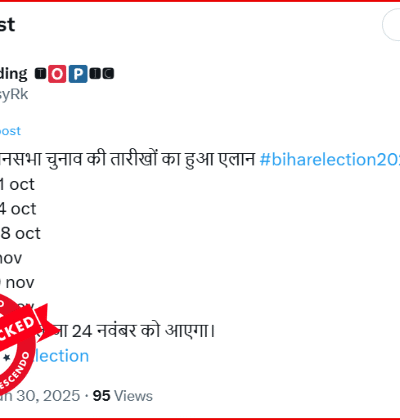Click the '95 Views' counter

coord(123,396)
